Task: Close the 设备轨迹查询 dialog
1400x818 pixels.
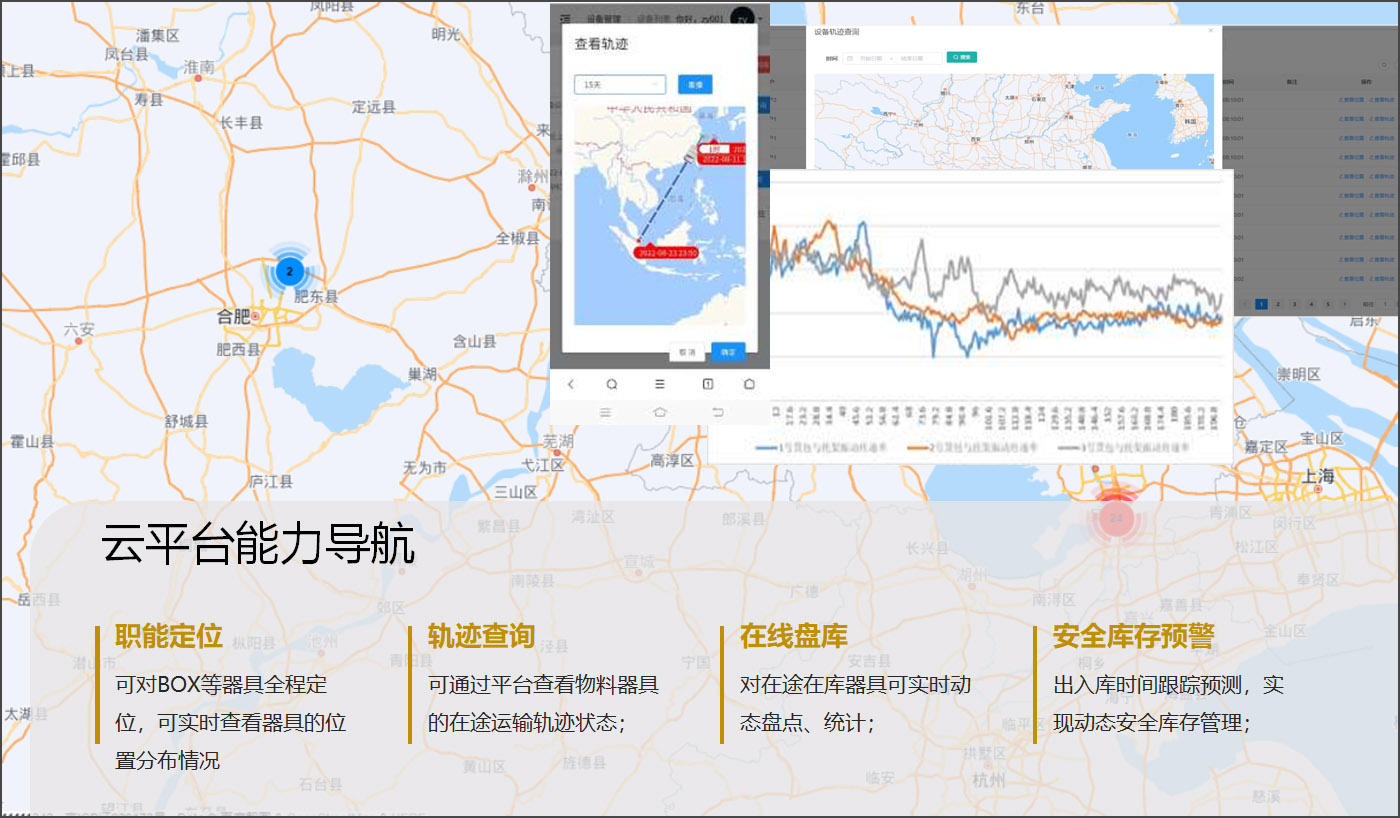Action: point(1210,31)
